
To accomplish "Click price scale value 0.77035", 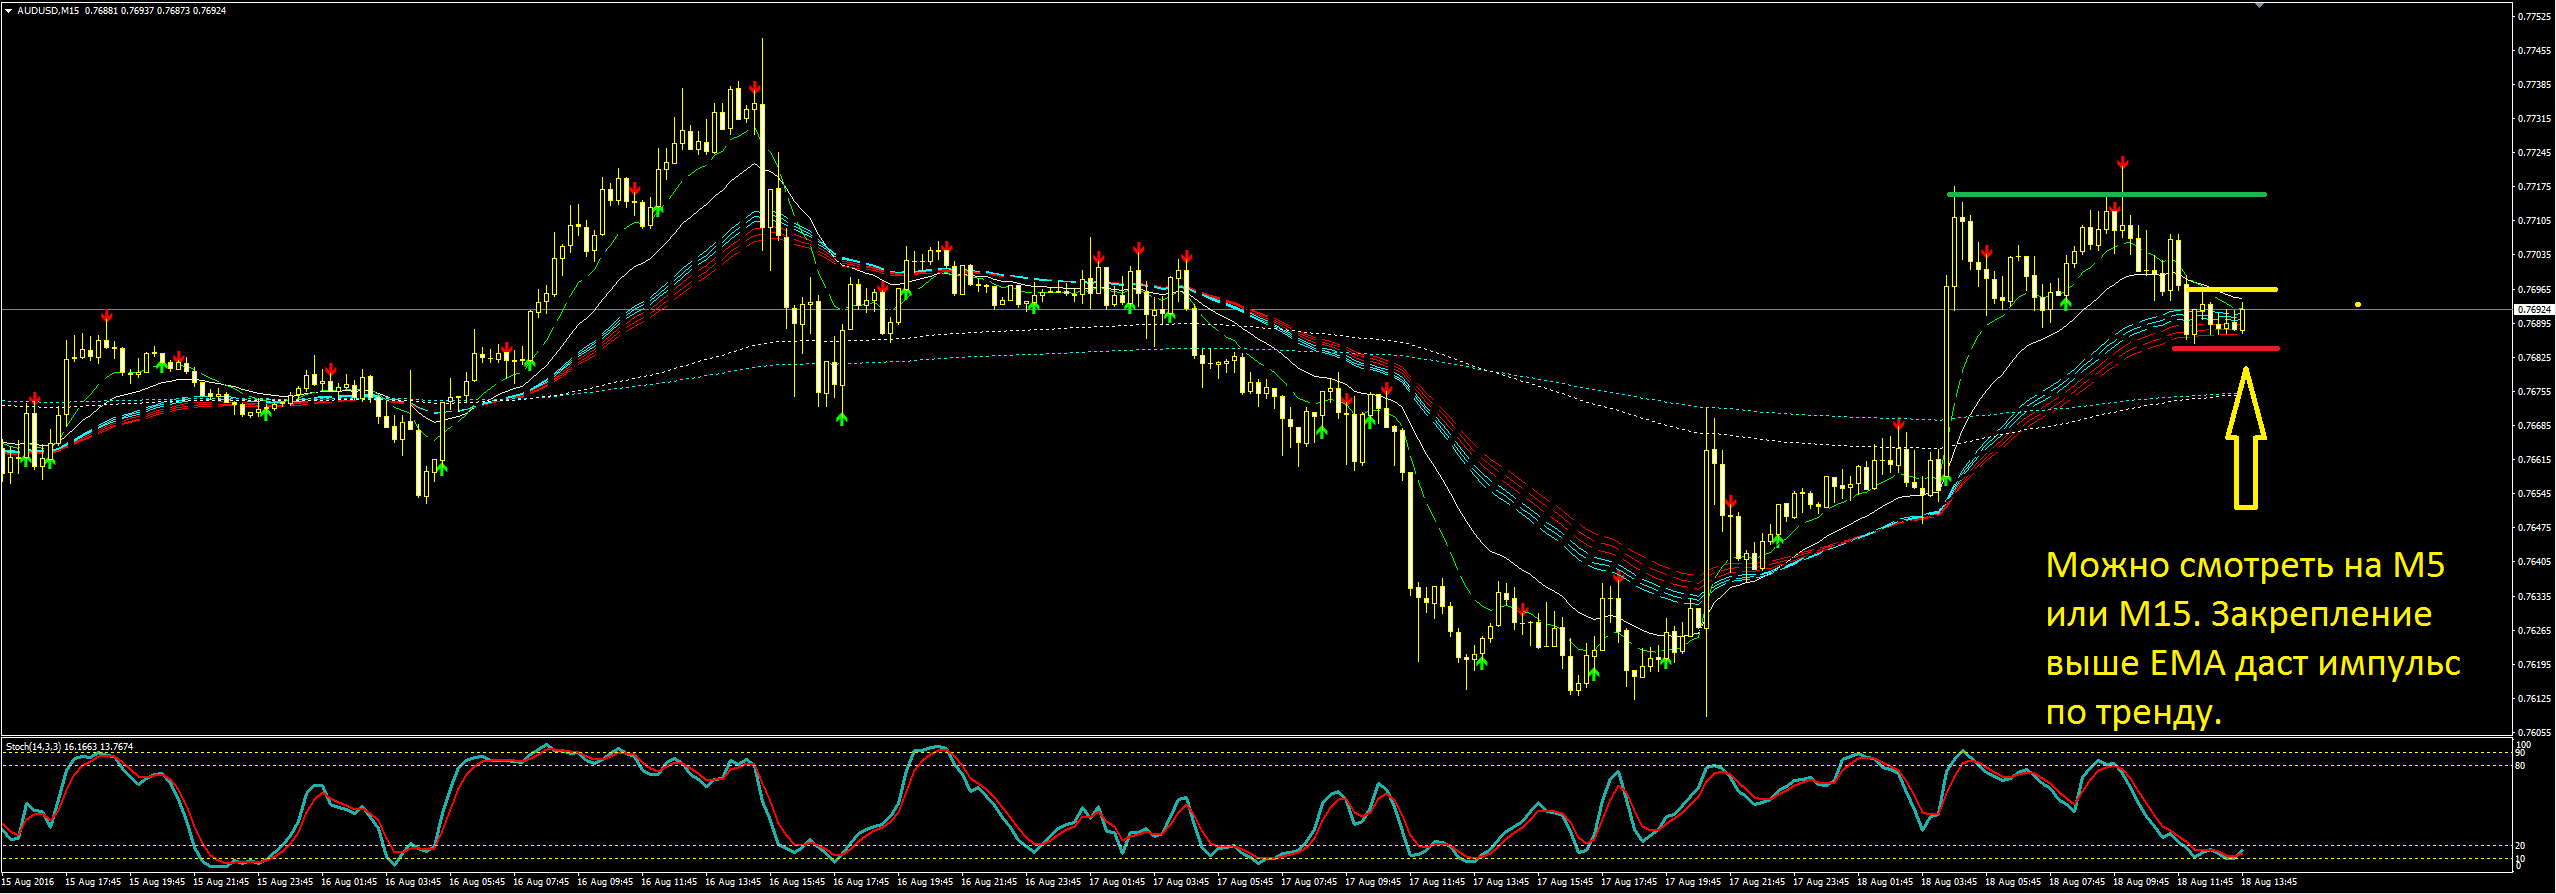I will click(x=2534, y=255).
